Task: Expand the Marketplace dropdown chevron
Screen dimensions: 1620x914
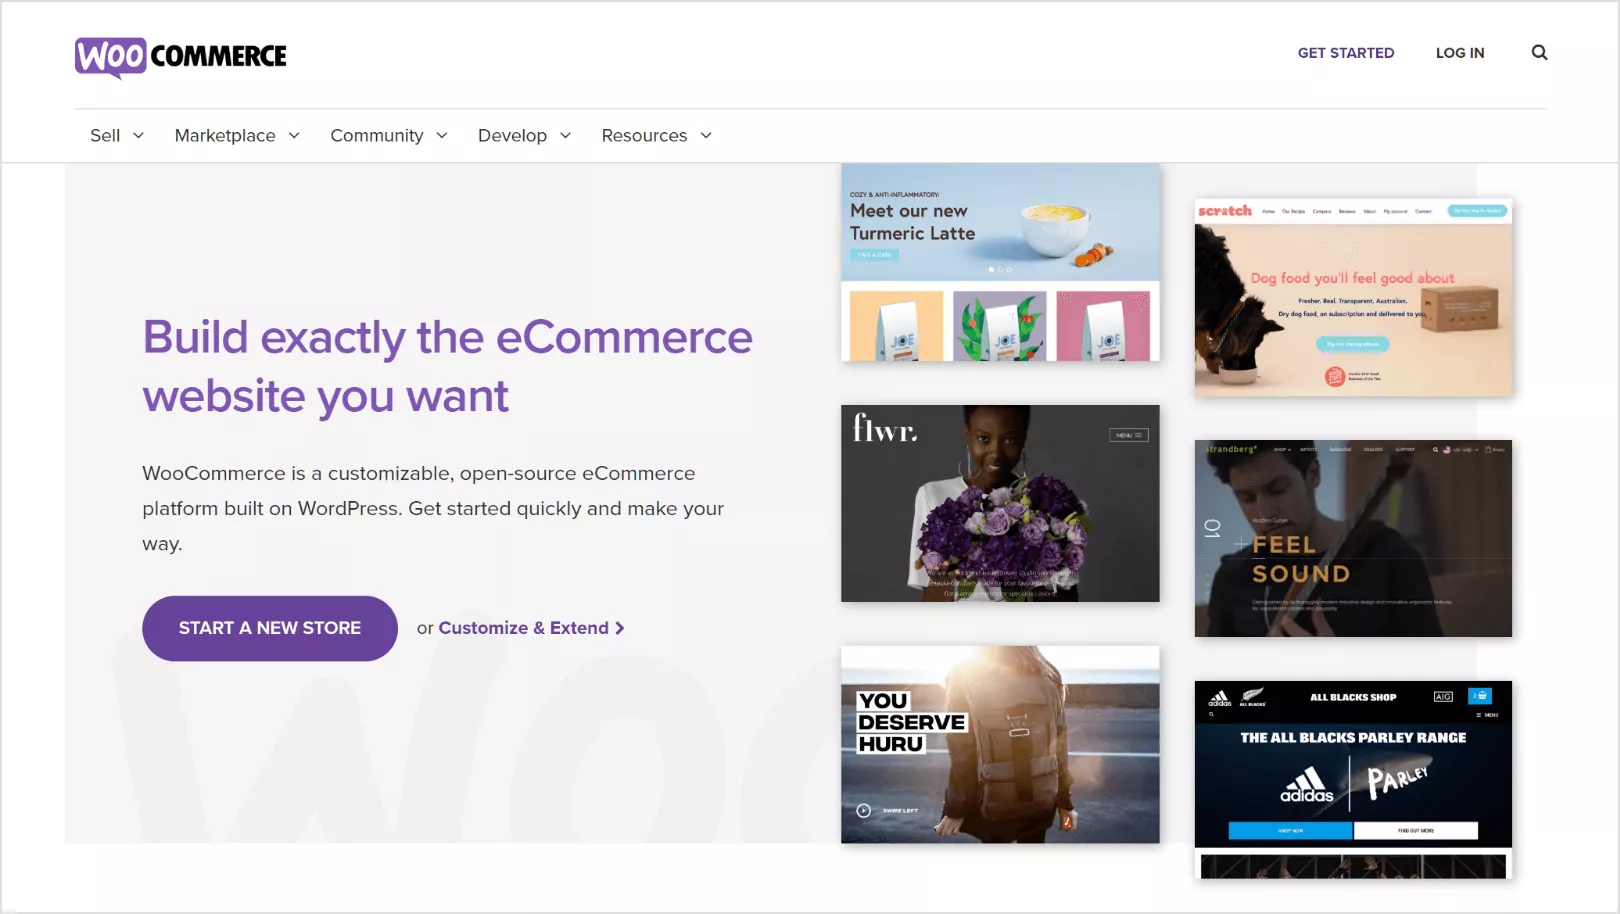Action: [294, 136]
